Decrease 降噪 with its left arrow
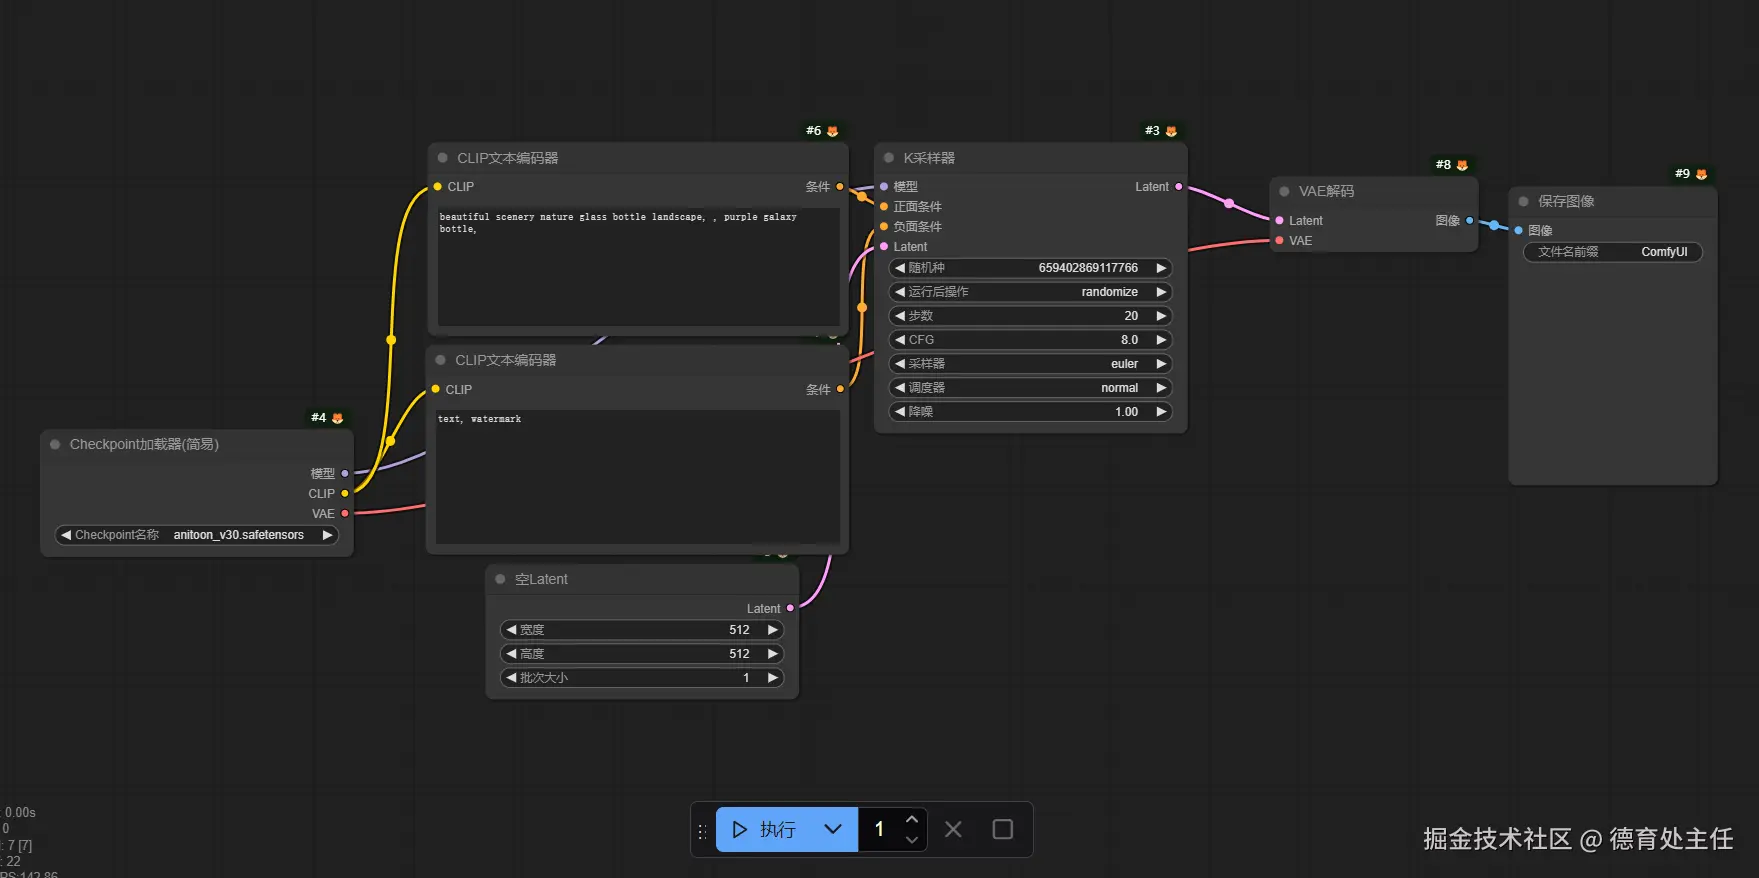Screen dimensions: 1759x878 point(899,412)
